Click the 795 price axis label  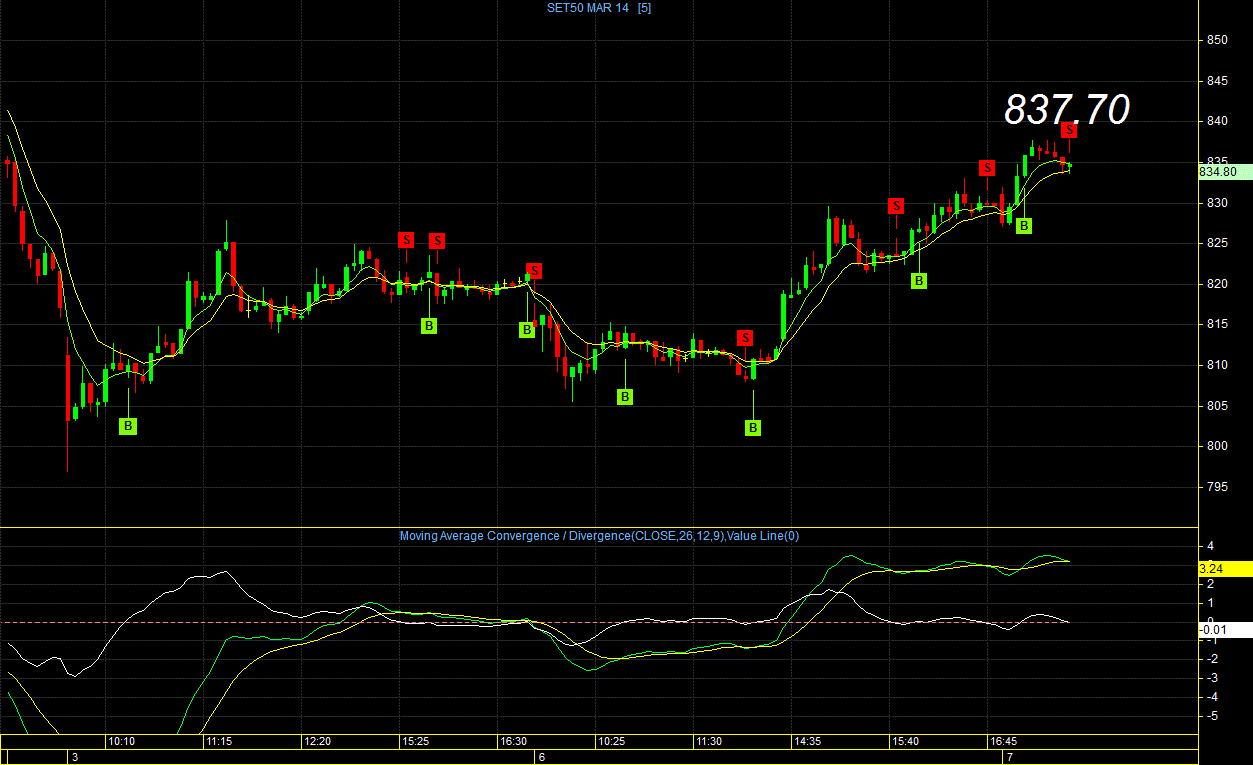tap(1217, 487)
